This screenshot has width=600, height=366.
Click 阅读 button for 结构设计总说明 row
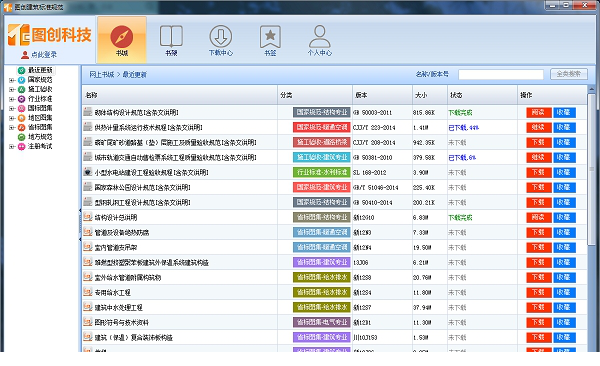pyautogui.click(x=538, y=217)
